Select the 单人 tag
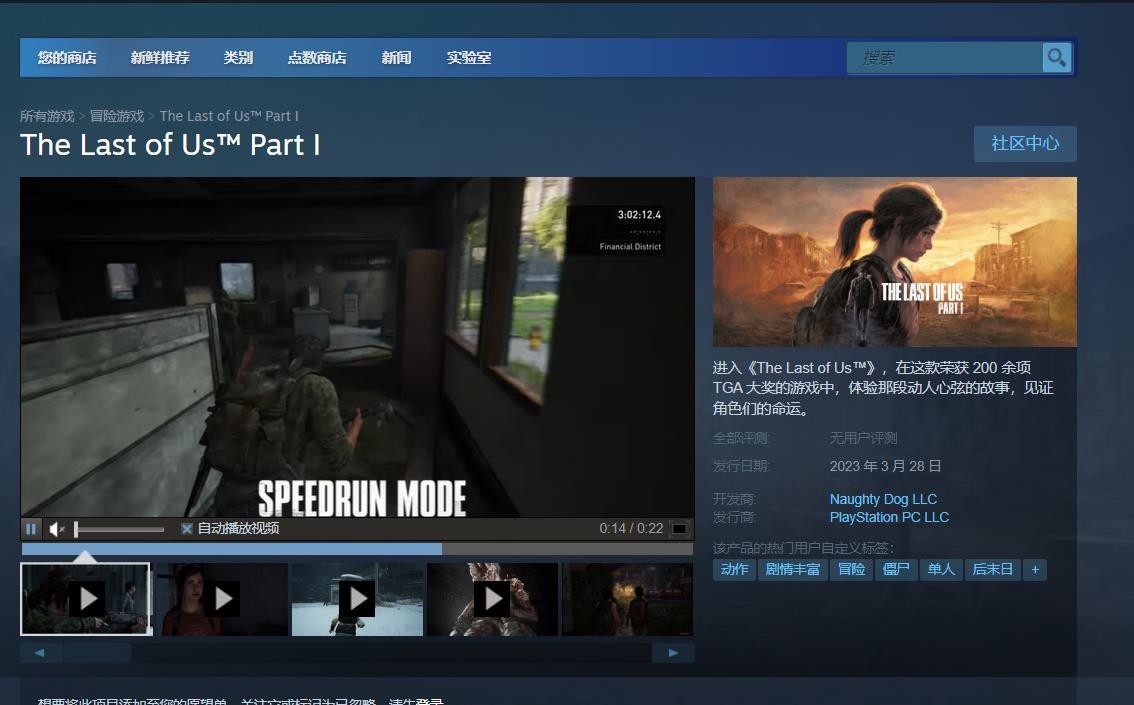The width and height of the screenshot is (1134, 705). [x=941, y=570]
